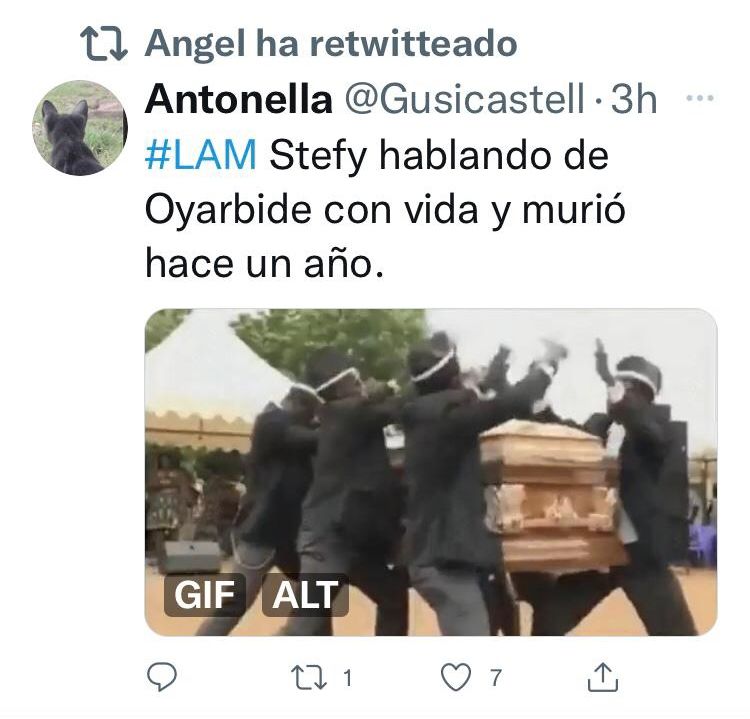Click the retweet count number 1
Viewport: 750px width, 719px height.
pos(348,678)
